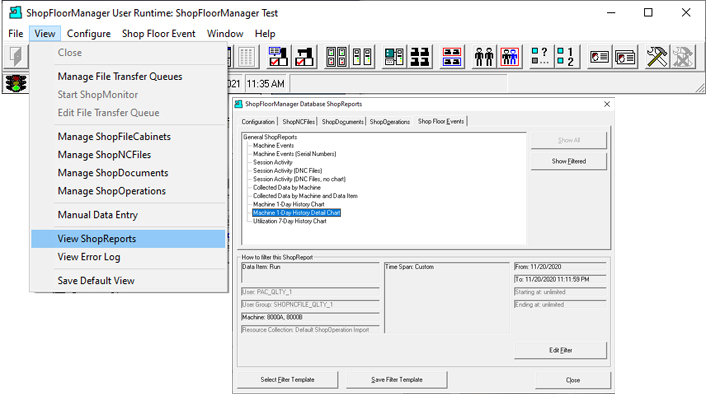Screen dimensions: 706x397
Task: Click the From: 11/20/2020 date field
Action: (x=560, y=267)
